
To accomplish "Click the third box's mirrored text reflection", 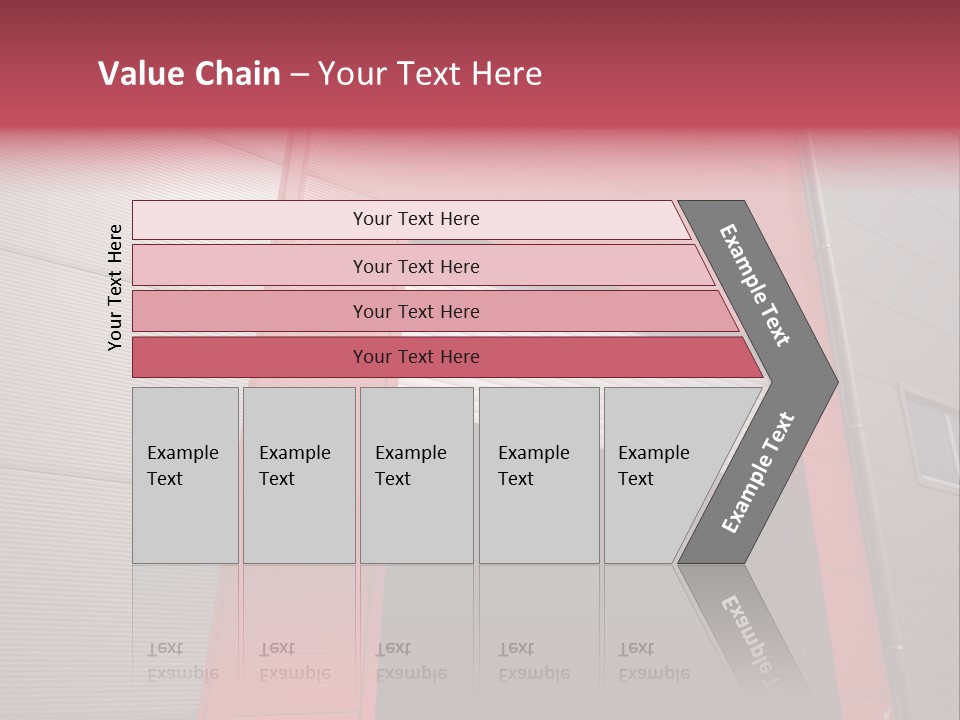I will pyautogui.click(x=411, y=662).
